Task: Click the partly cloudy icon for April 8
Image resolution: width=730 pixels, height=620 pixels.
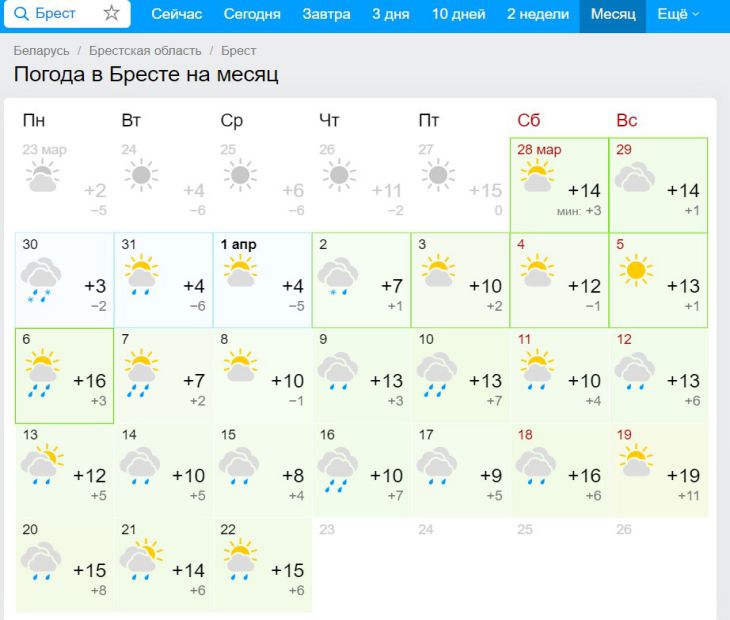Action: [x=239, y=366]
